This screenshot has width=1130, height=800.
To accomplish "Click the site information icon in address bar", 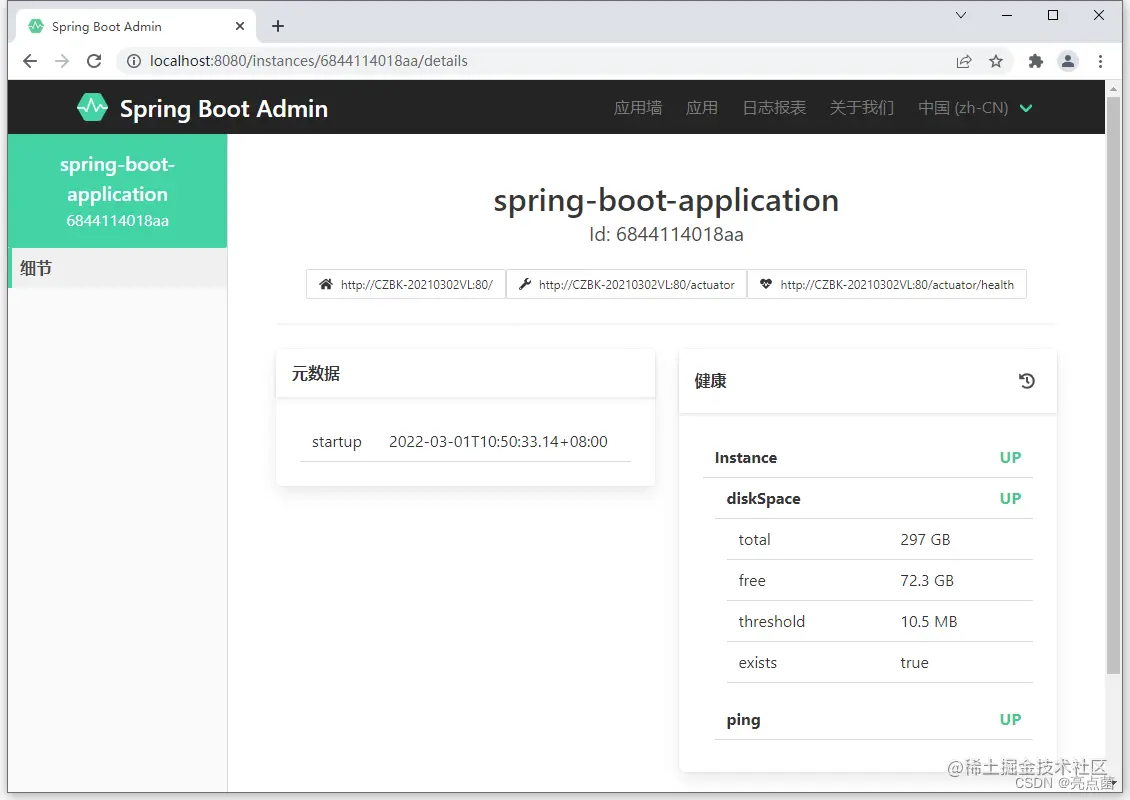I will 133,61.
